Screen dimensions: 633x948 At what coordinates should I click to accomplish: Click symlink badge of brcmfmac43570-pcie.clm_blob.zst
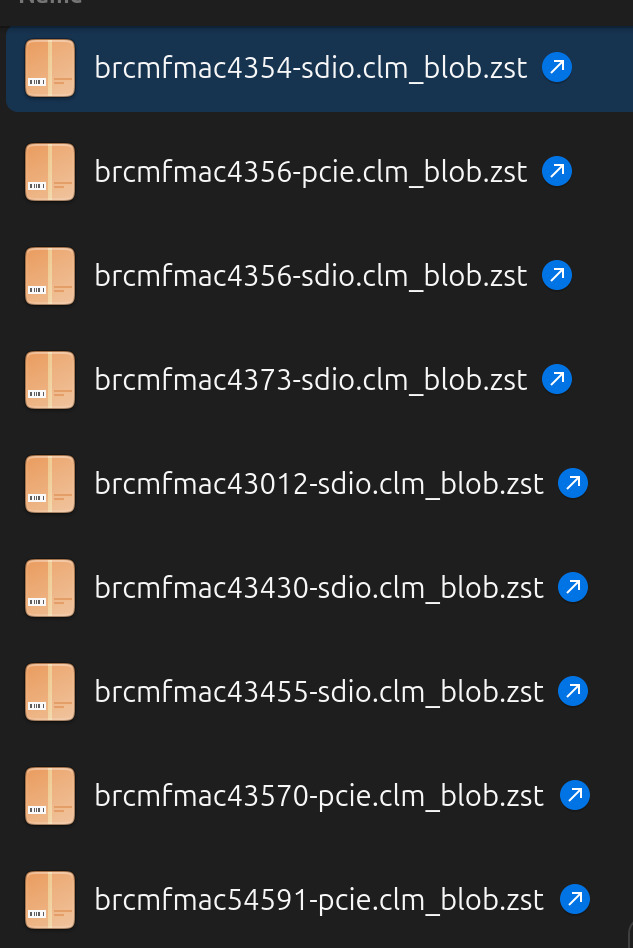[x=575, y=795]
